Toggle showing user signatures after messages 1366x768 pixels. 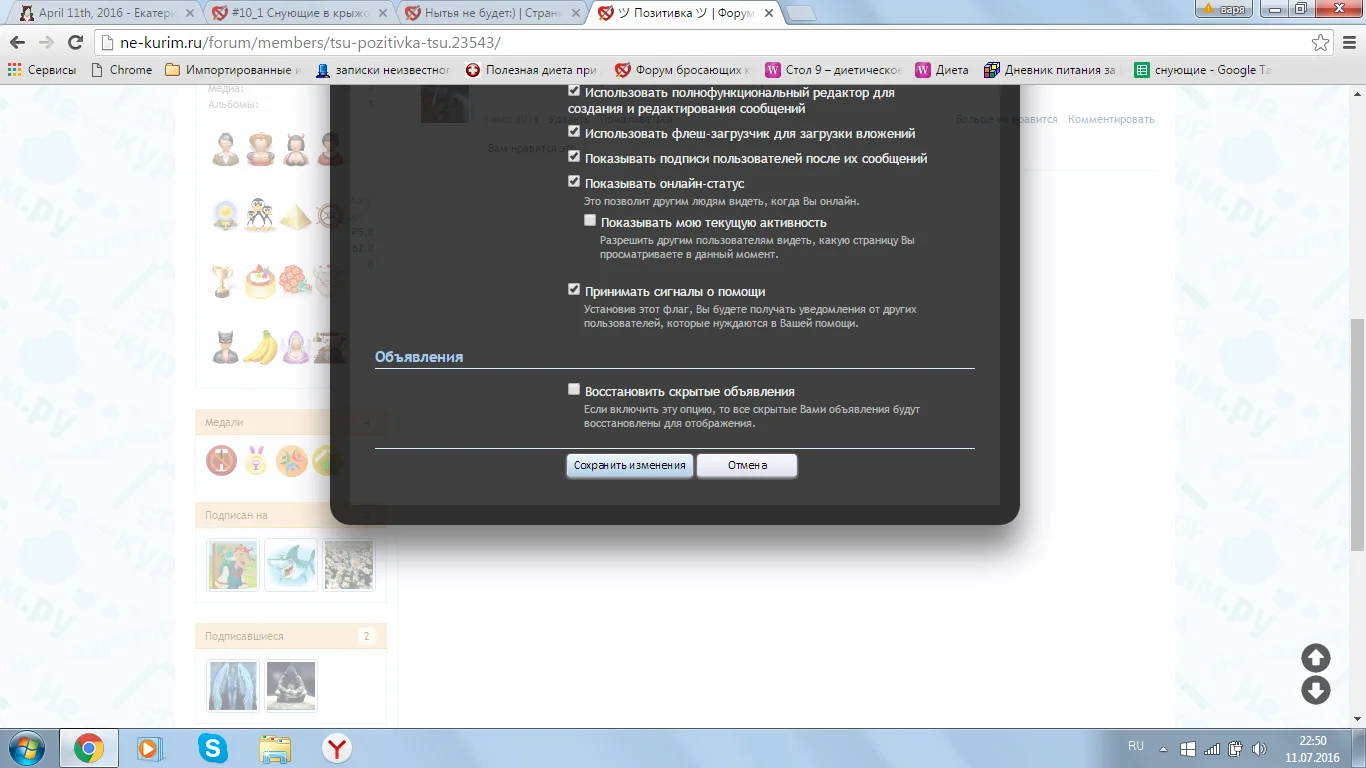pos(574,157)
